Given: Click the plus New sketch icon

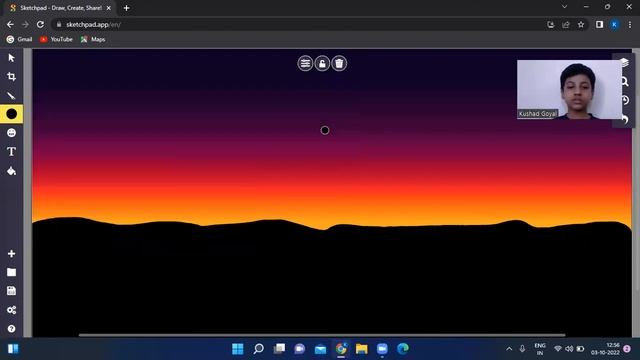Looking at the screenshot, I should [11, 253].
